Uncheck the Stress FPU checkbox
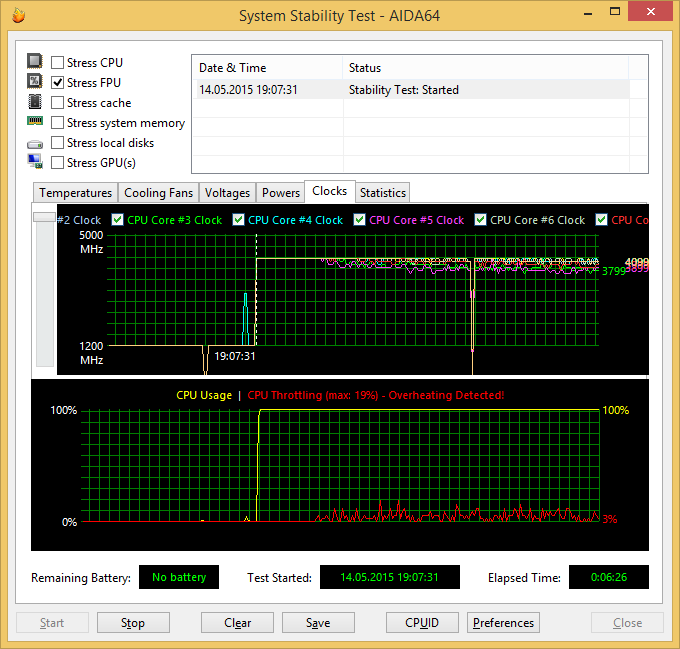The image size is (680, 649). point(57,82)
